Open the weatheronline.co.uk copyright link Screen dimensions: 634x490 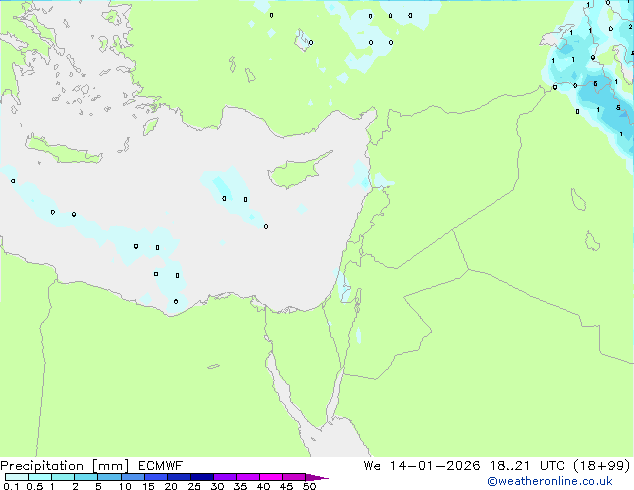pyautogui.click(x=550, y=481)
